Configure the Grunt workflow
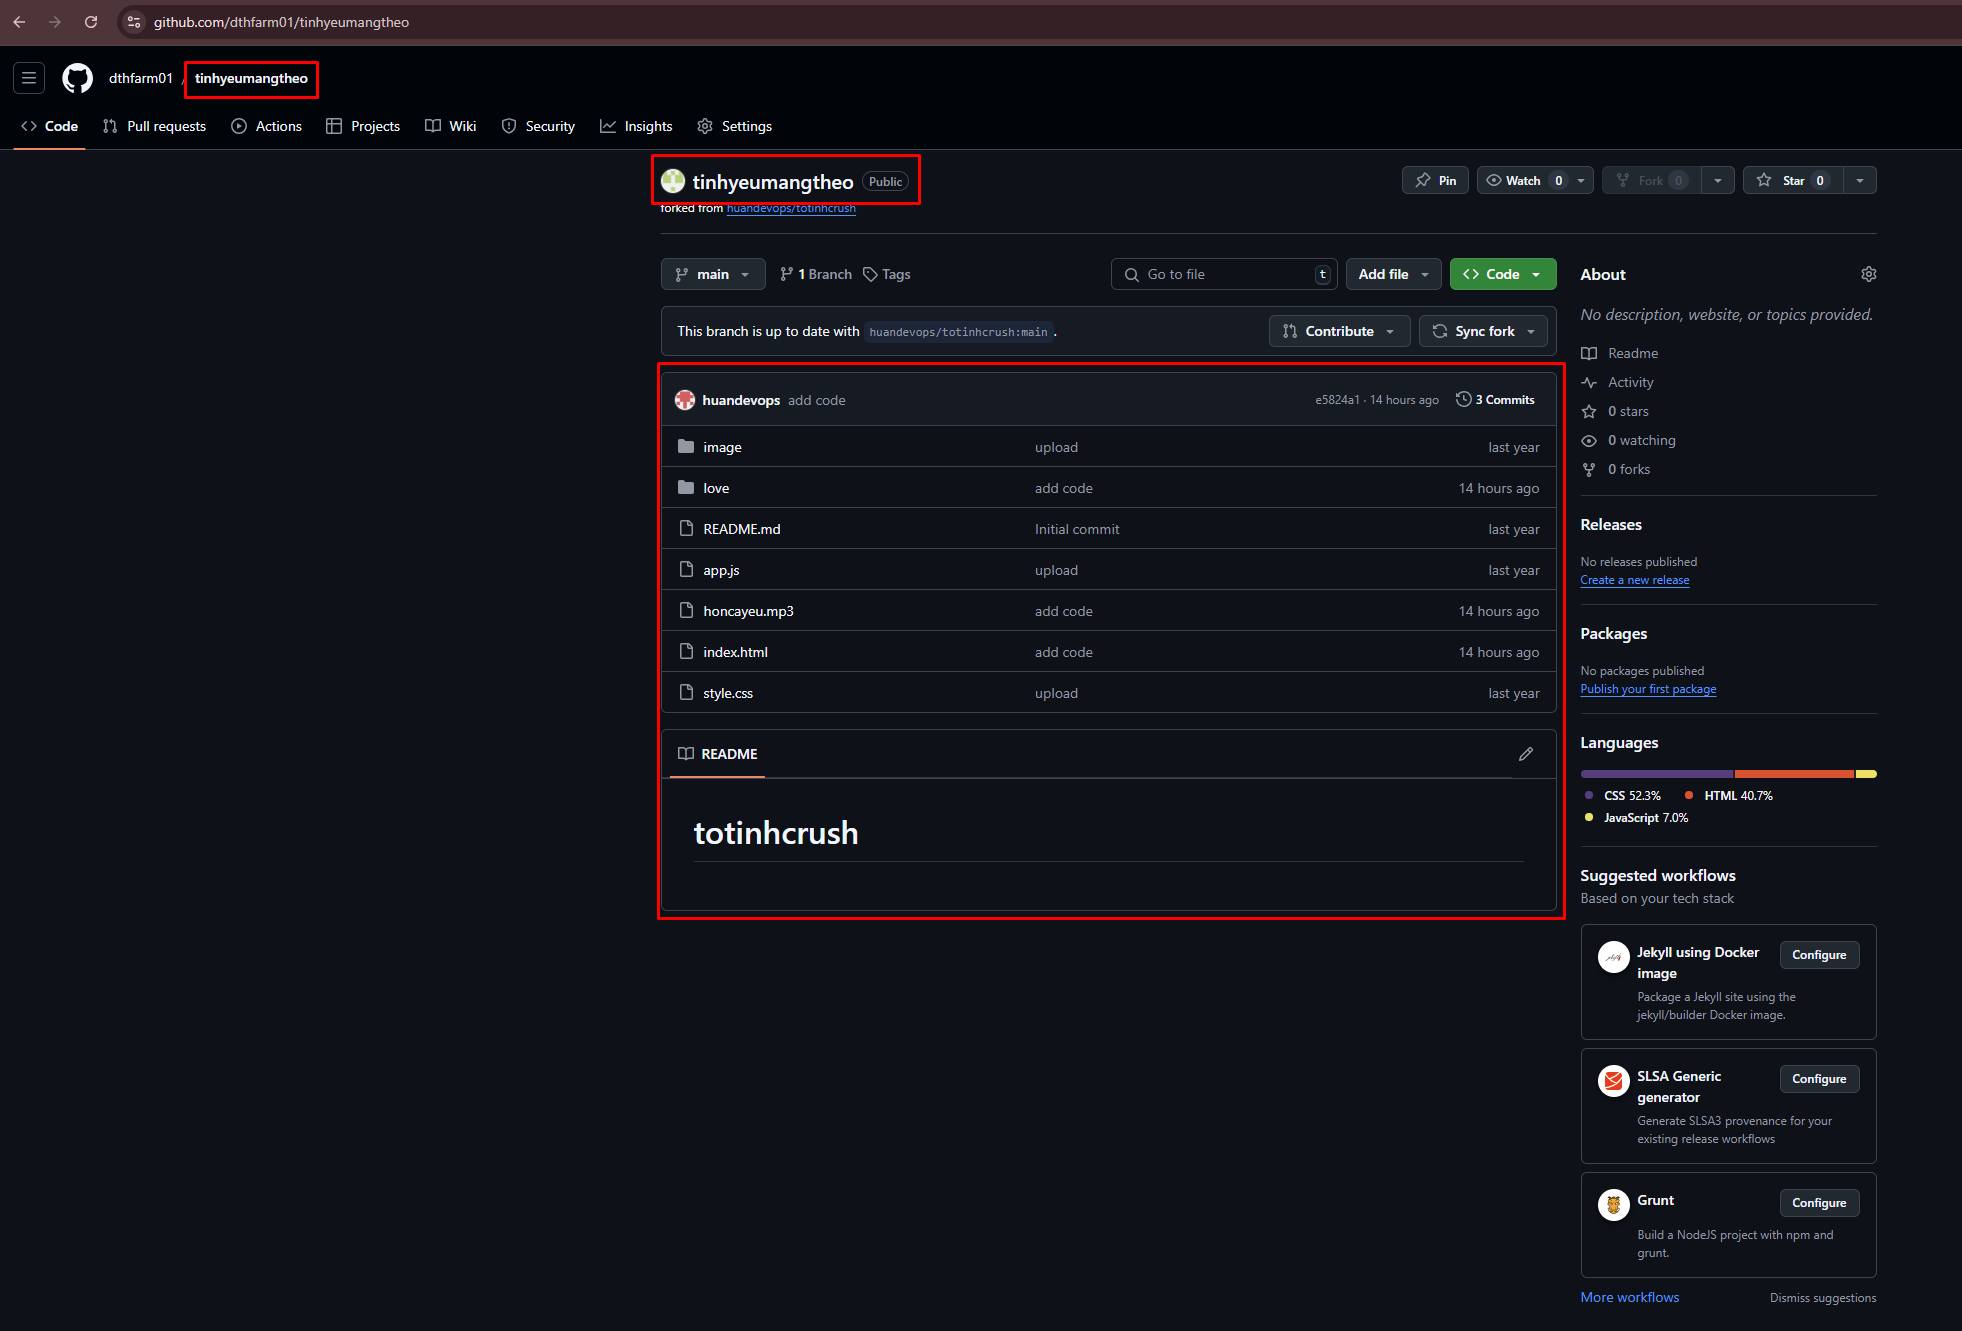Screen dimensions: 1962x1331 [1819, 1203]
